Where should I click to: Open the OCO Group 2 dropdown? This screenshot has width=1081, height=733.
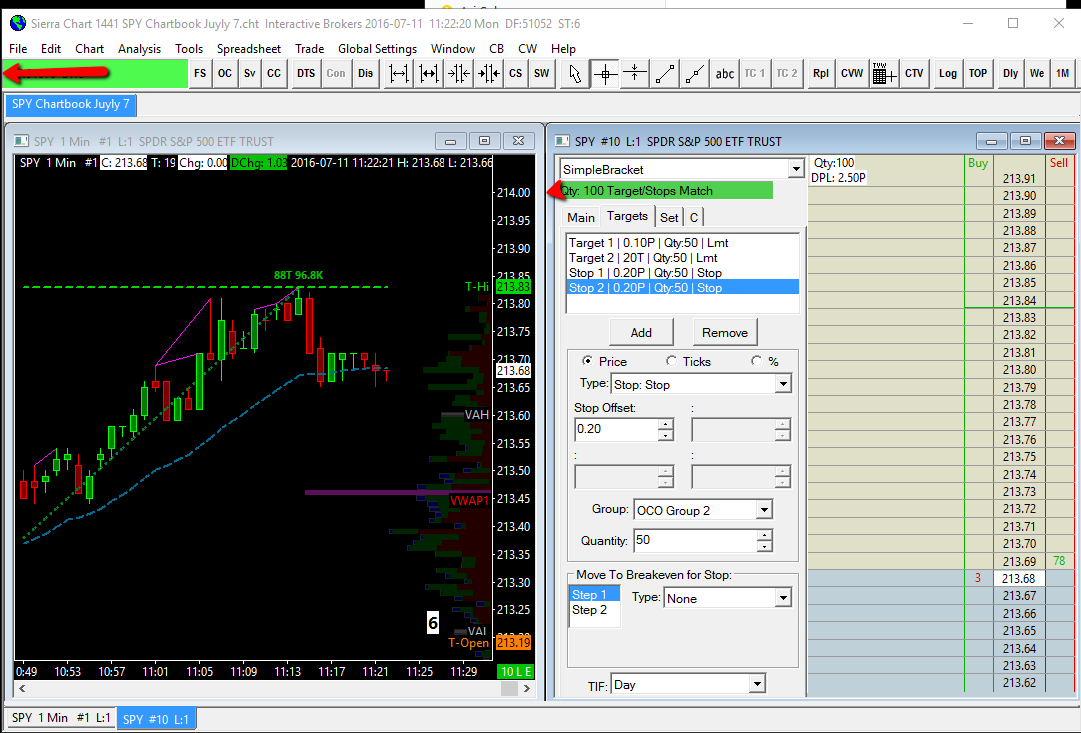[x=764, y=510]
